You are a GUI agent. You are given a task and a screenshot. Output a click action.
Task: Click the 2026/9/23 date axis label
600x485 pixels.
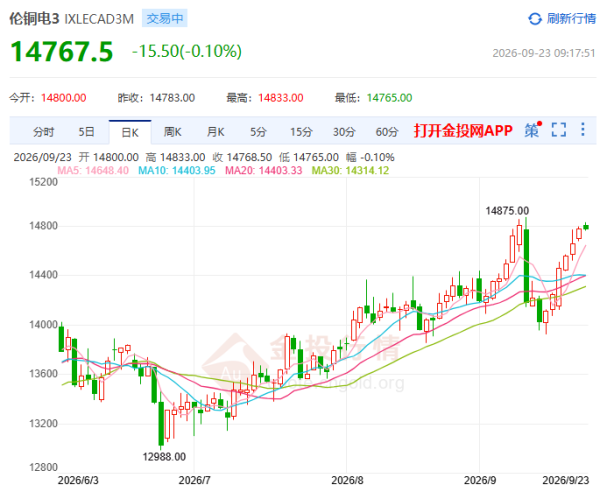coord(565,480)
